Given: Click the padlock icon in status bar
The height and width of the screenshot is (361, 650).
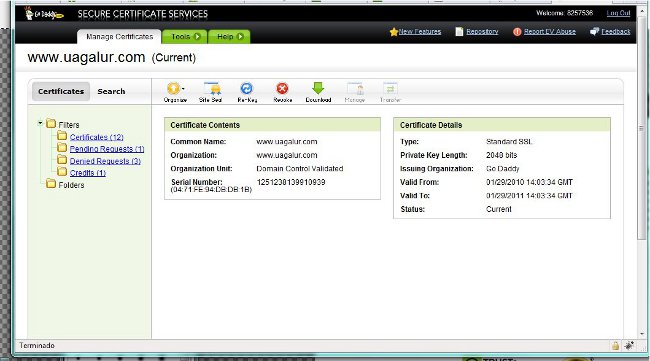Looking at the screenshot, I should tap(615, 346).
